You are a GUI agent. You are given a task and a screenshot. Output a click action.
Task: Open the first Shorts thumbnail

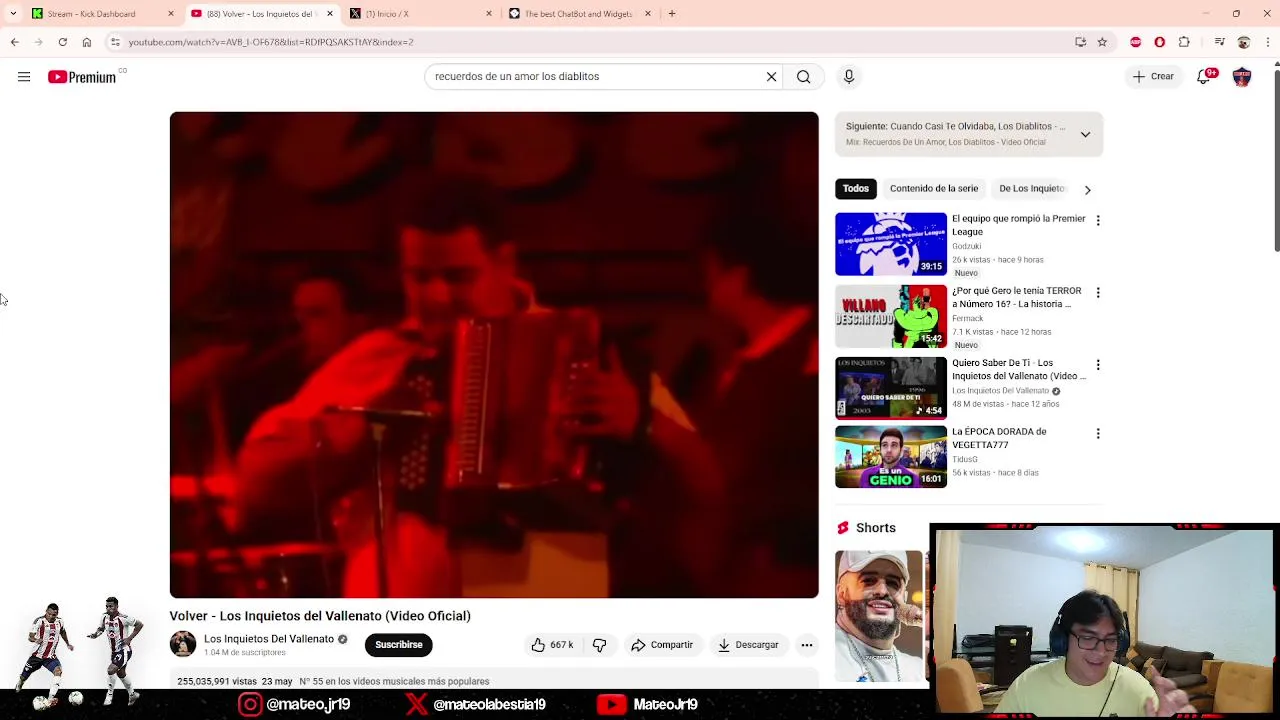tap(879, 615)
